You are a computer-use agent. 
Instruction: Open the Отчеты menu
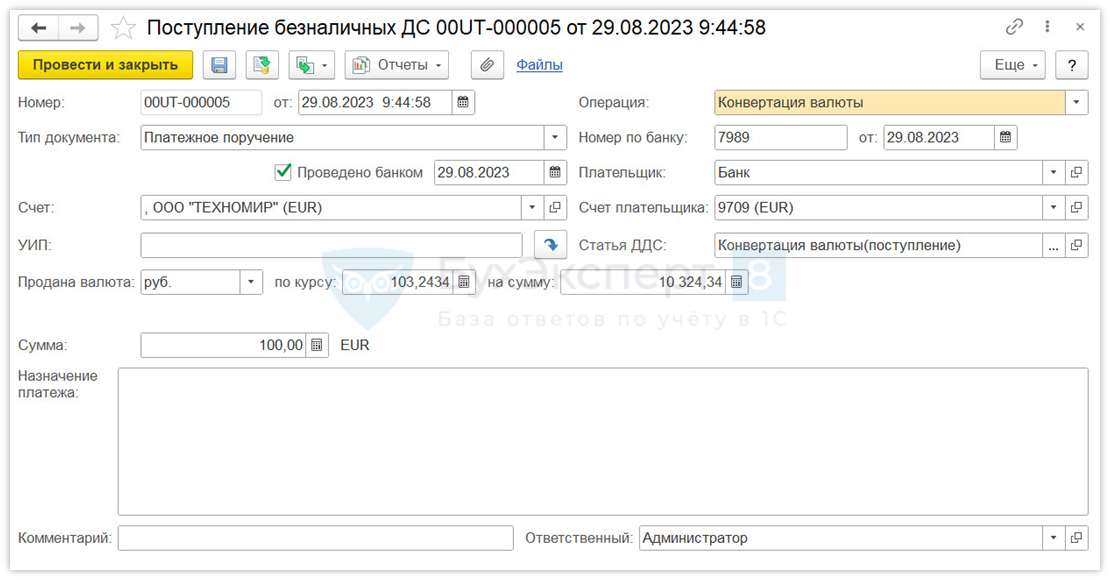(396, 65)
